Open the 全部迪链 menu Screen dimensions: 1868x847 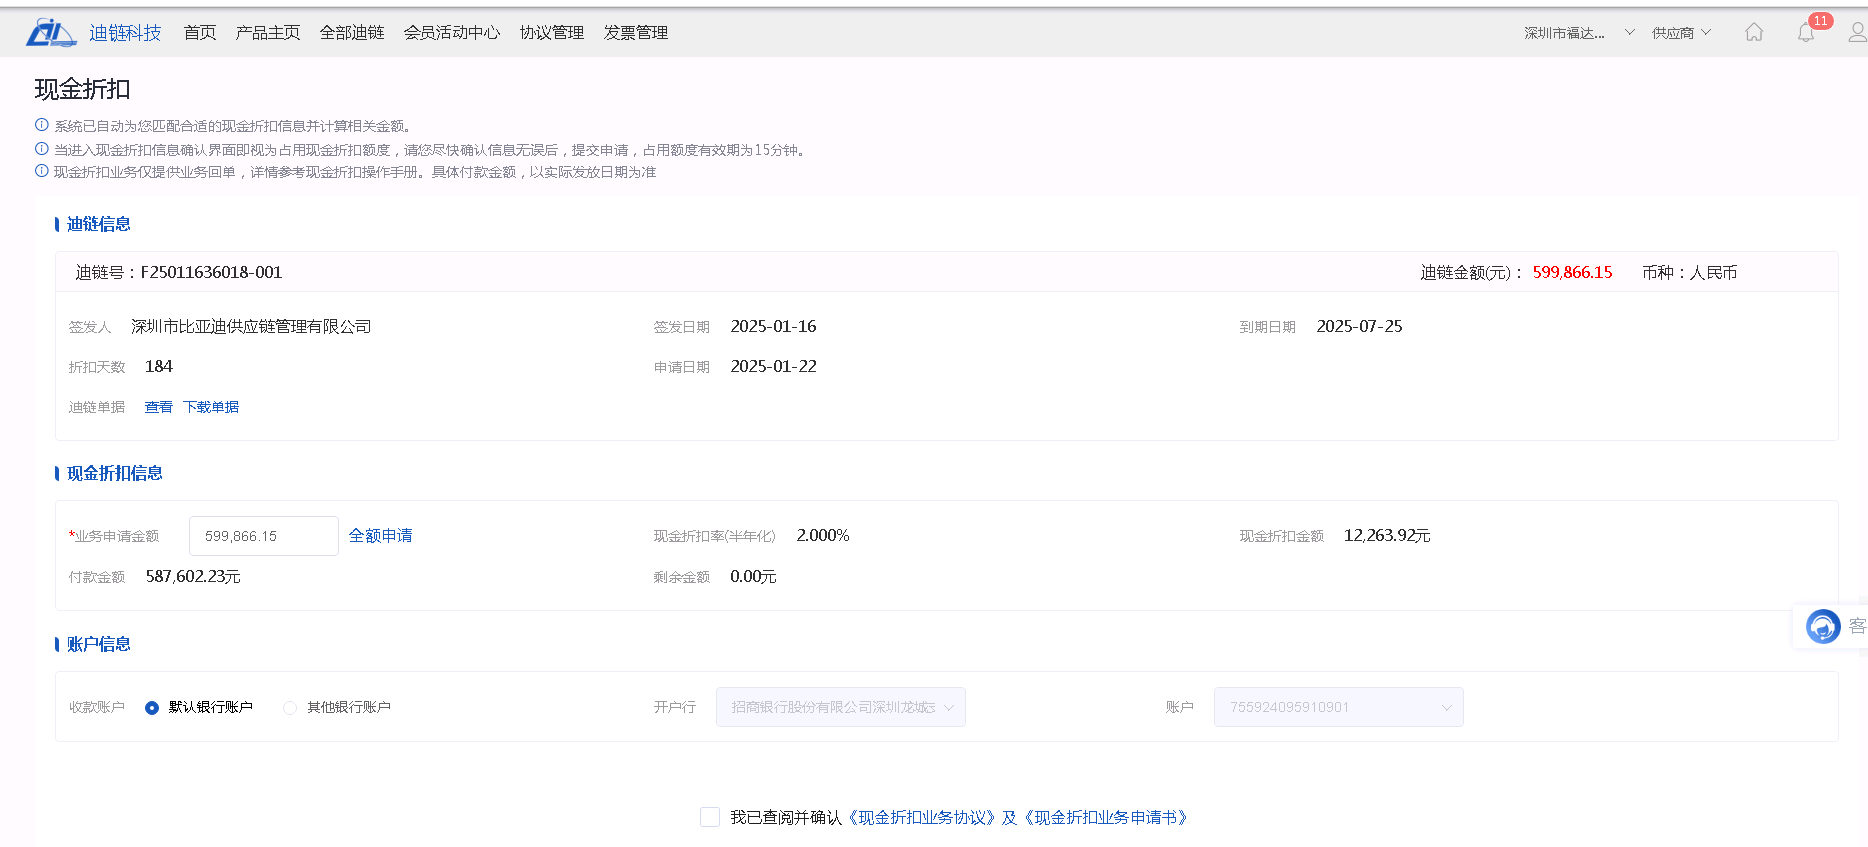pos(352,33)
